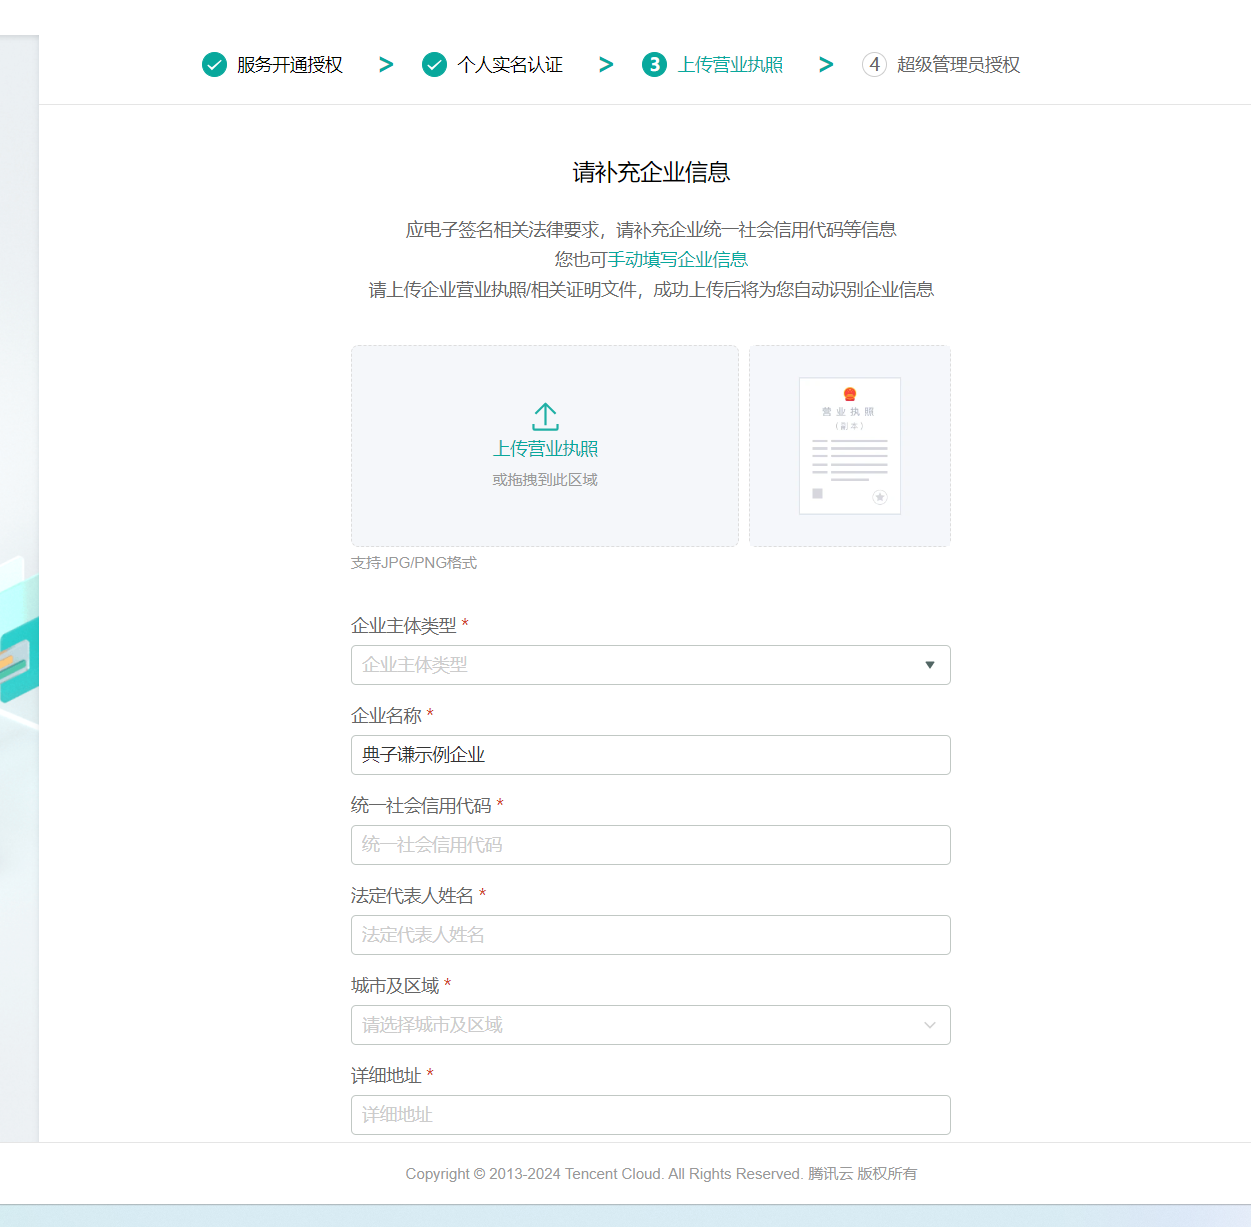Click the arrow after 个人实名认证 step
The width and height of the screenshot is (1251, 1227).
click(606, 65)
